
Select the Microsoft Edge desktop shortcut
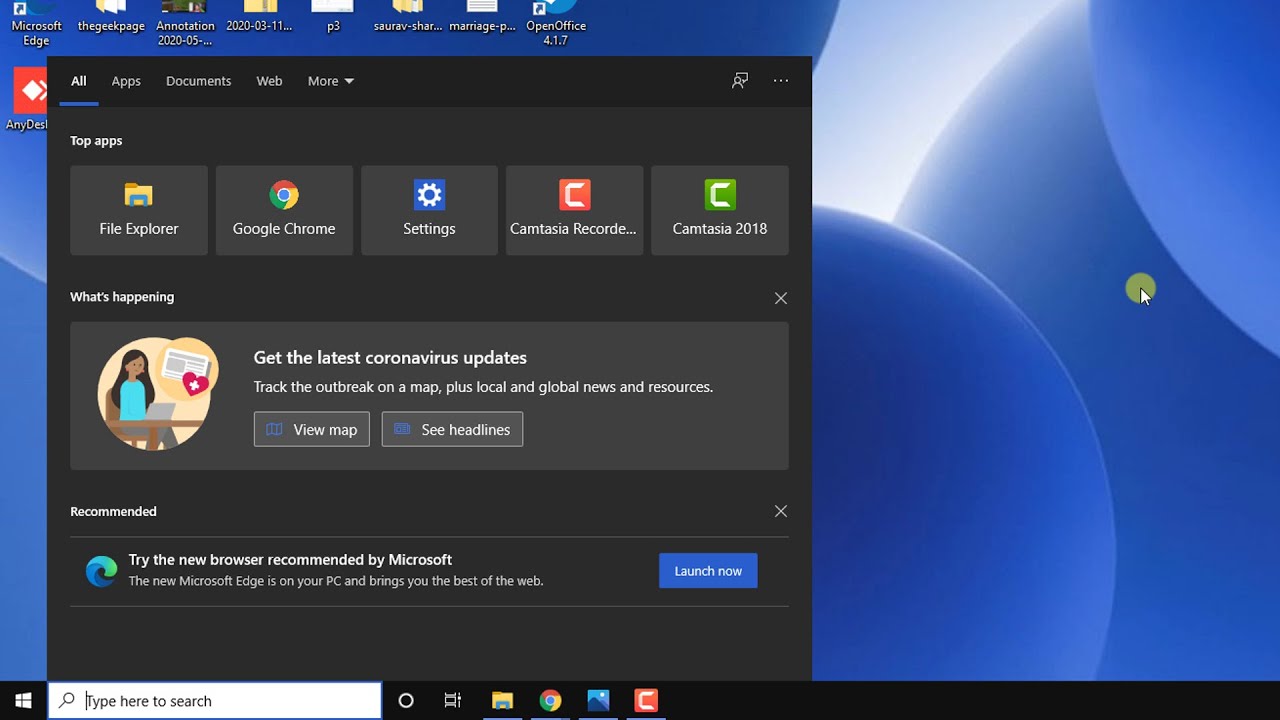point(36,24)
